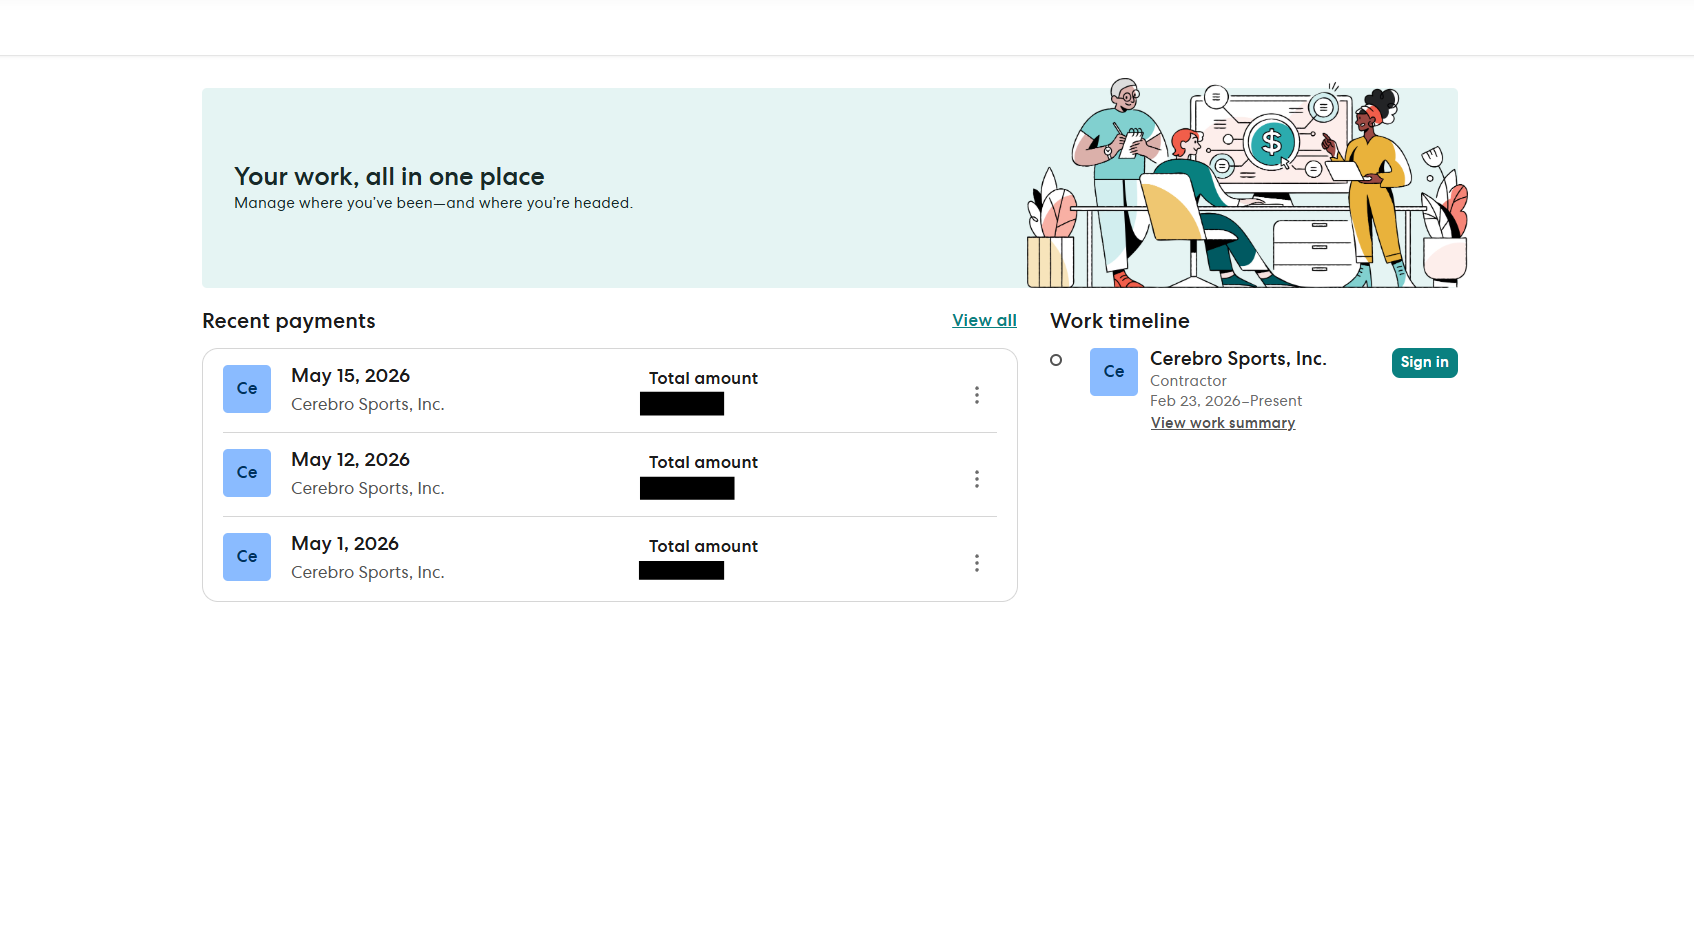This screenshot has width=1694, height=940.
Task: Click the Ce avatar in Work timeline
Action: pyautogui.click(x=1114, y=372)
